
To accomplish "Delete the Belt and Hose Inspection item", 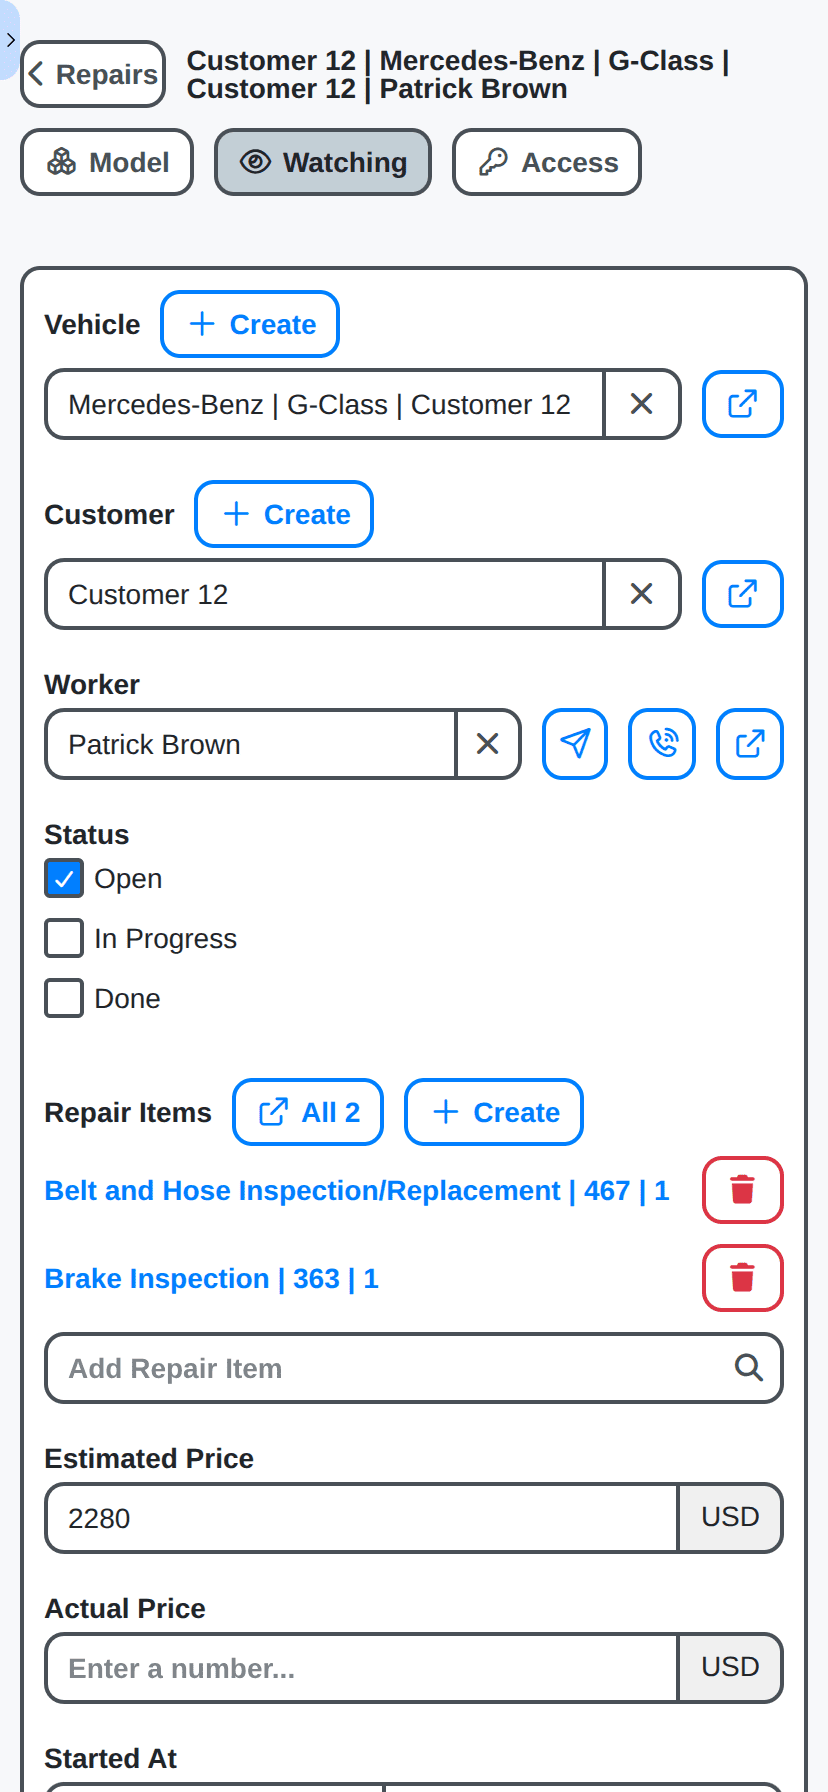I will [x=743, y=1190].
